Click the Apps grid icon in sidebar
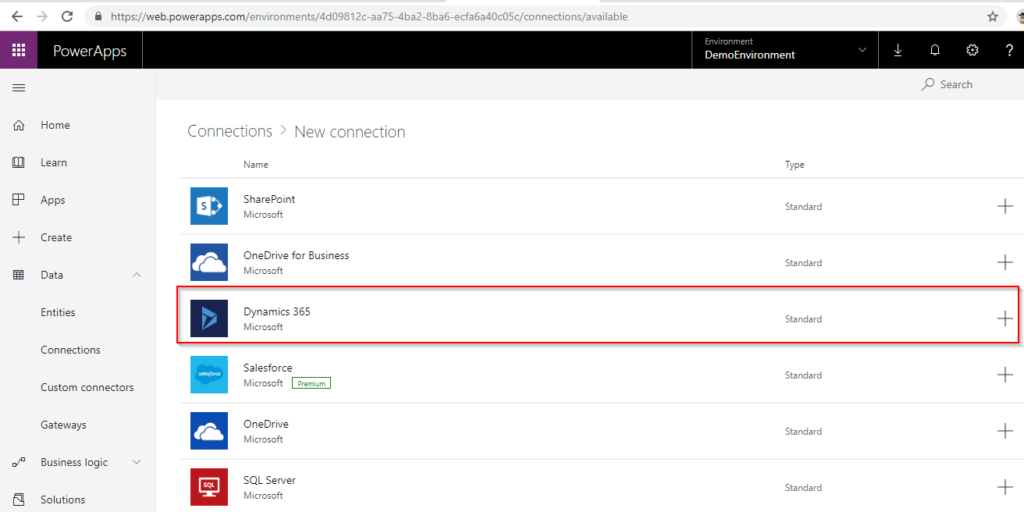1024x512 pixels. (x=18, y=200)
